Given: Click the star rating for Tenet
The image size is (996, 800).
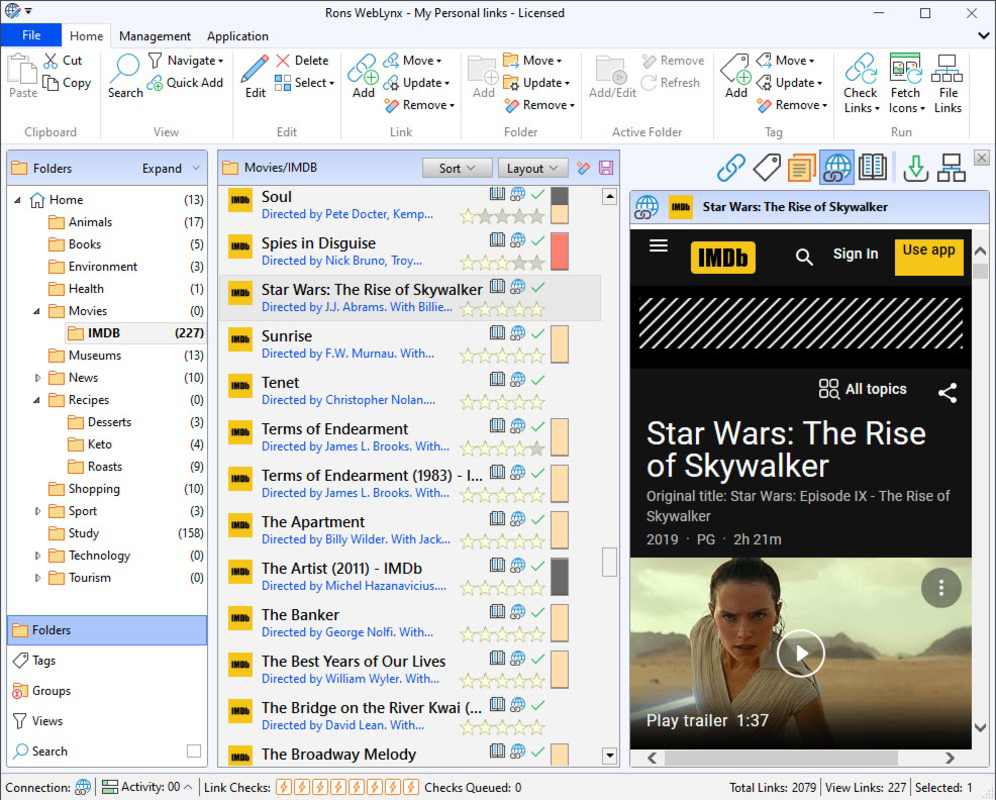Looking at the screenshot, I should click(x=505, y=402).
